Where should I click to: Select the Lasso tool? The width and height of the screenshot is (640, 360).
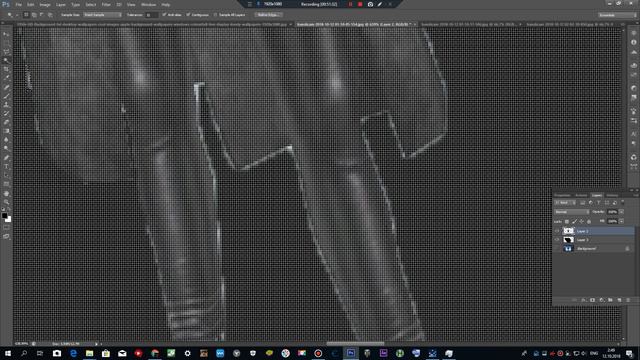tap(6, 52)
